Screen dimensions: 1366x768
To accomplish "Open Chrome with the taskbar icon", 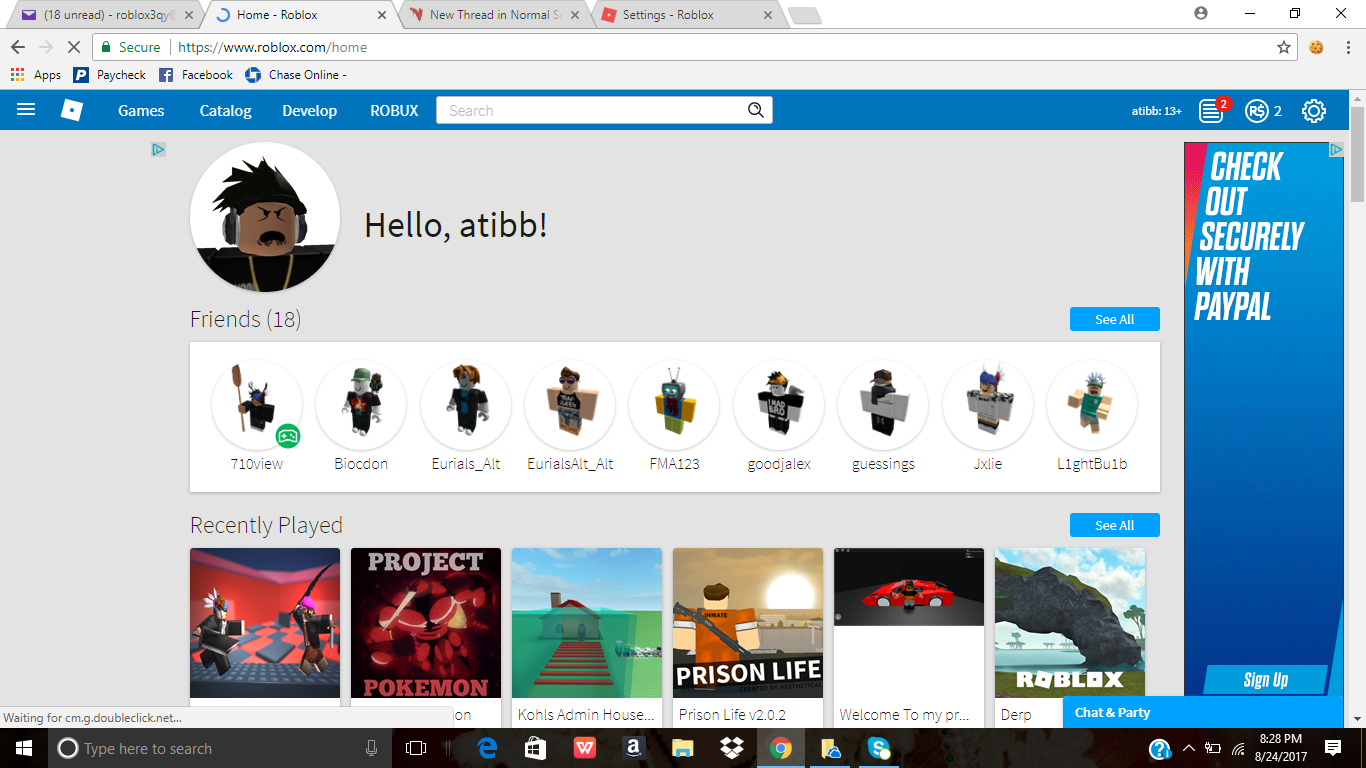I will [781, 747].
